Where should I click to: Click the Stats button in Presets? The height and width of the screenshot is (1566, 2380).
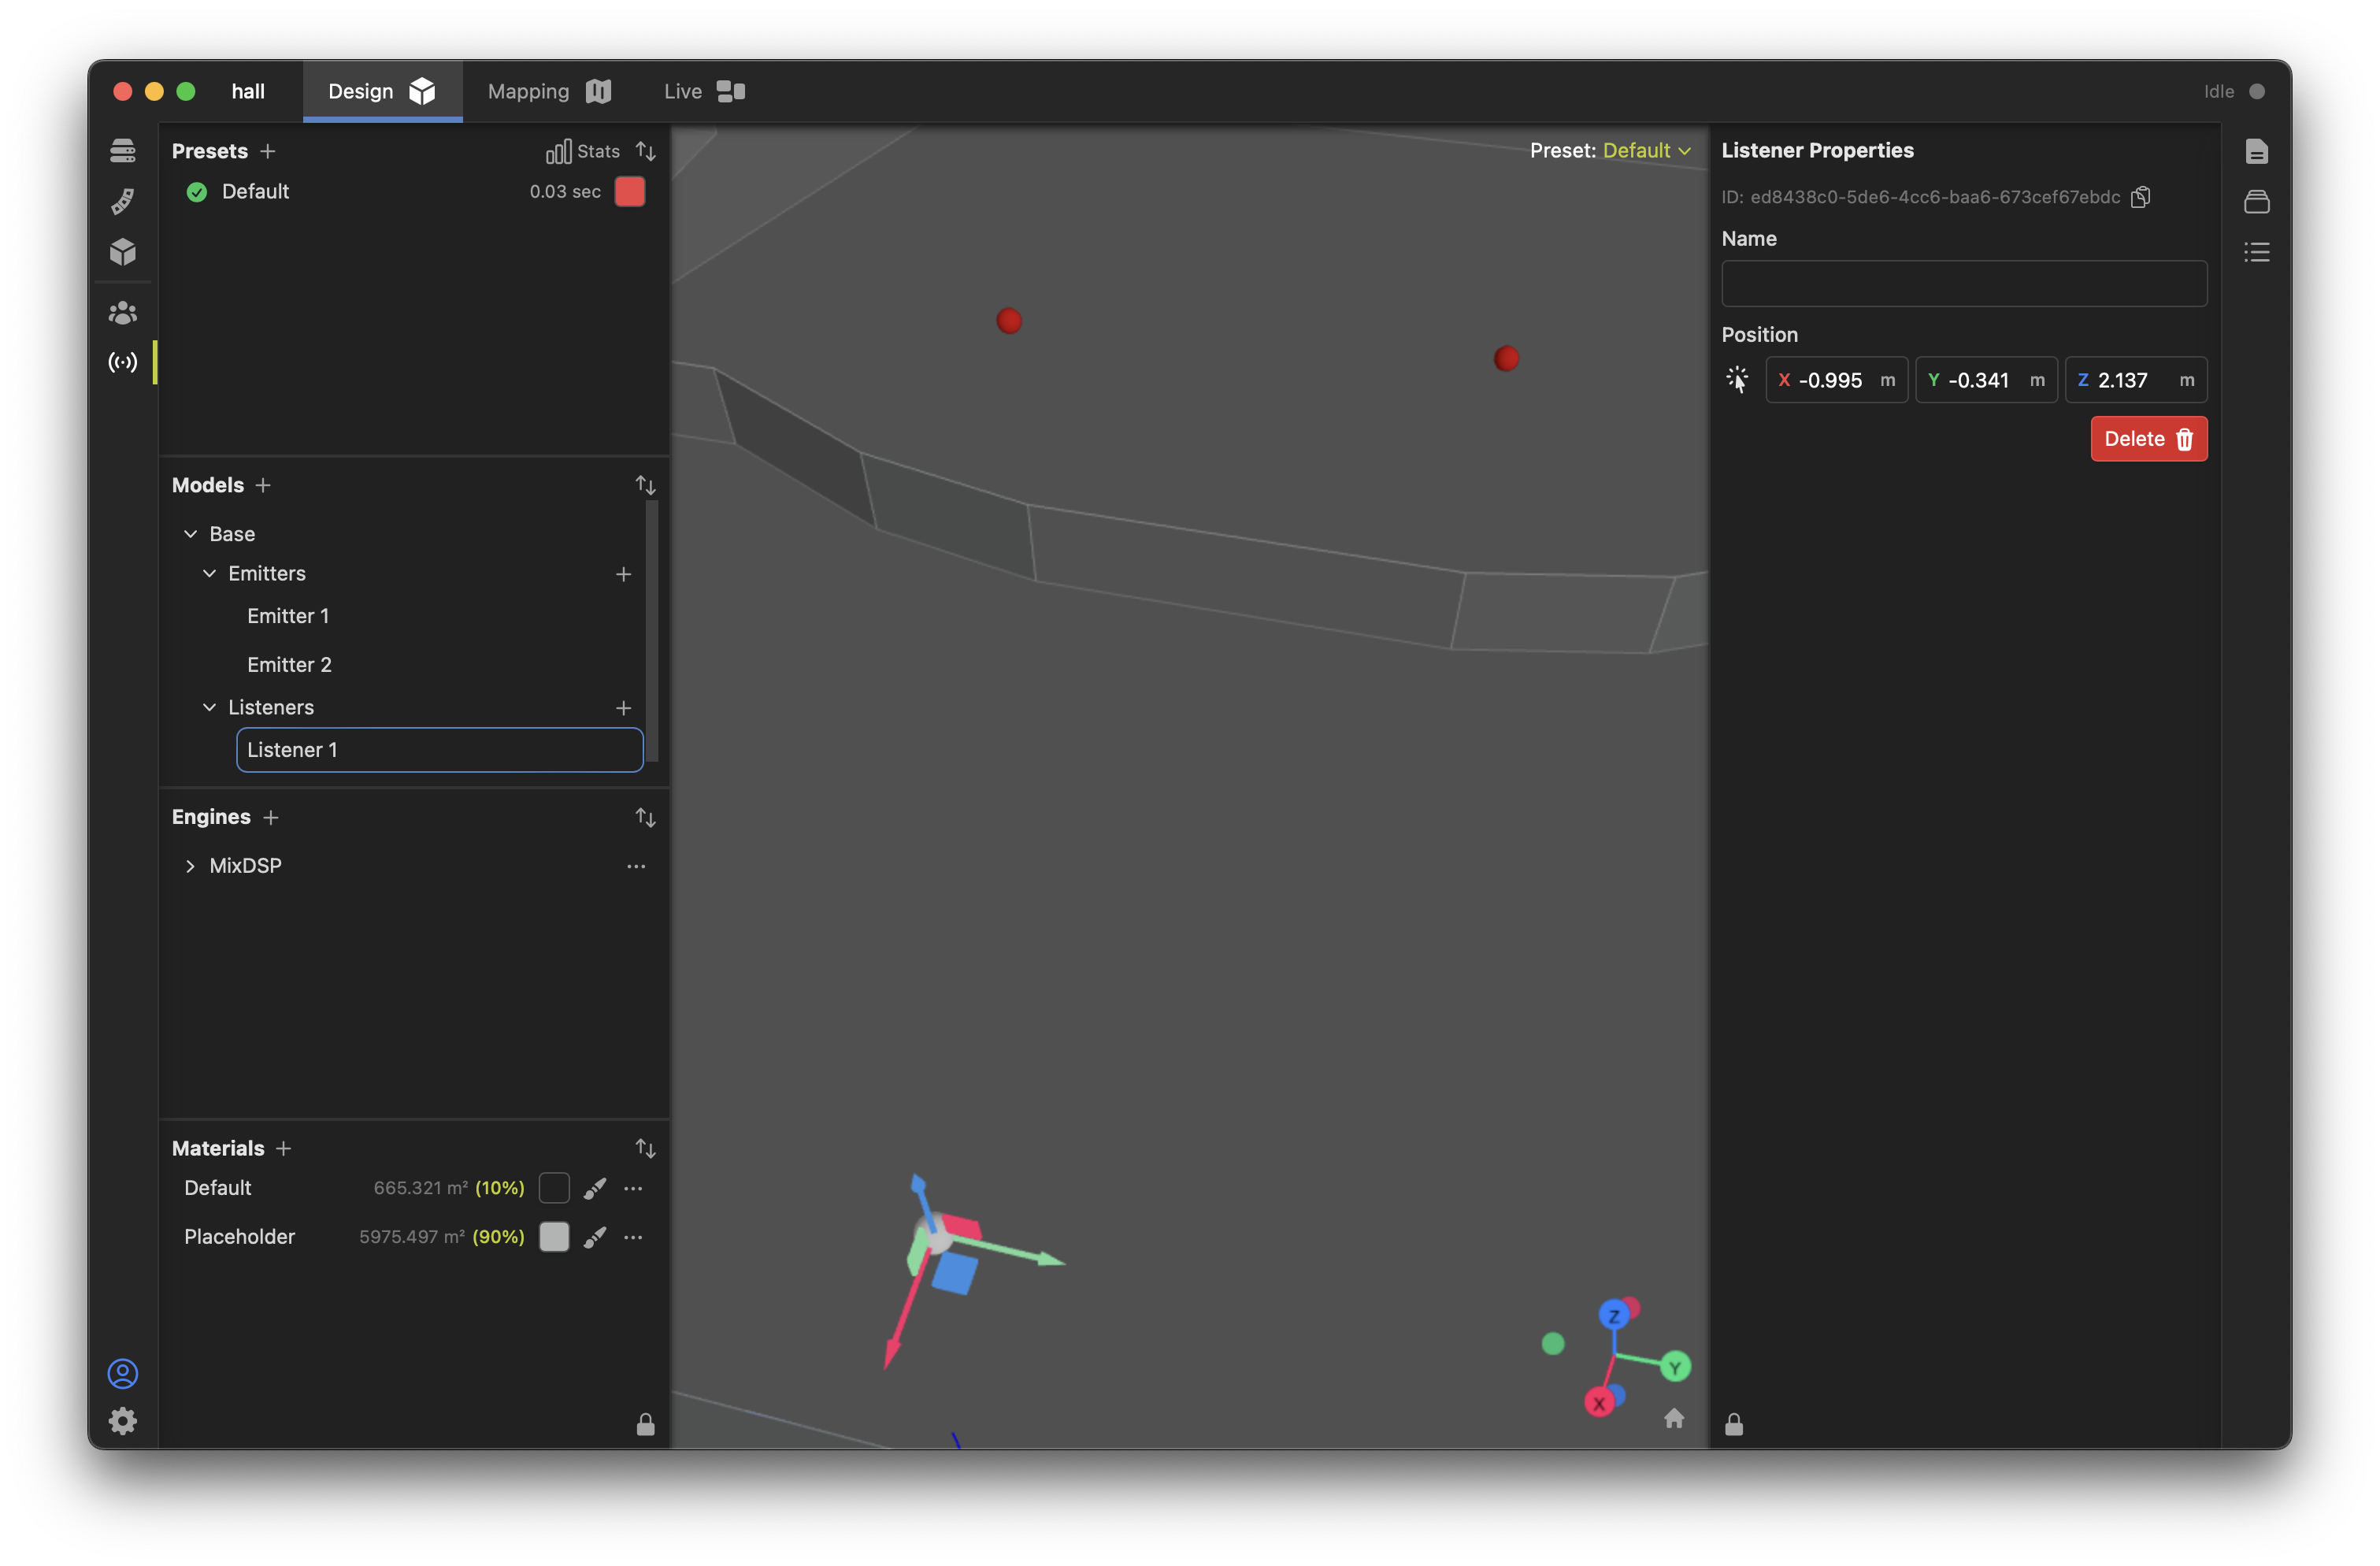click(583, 151)
